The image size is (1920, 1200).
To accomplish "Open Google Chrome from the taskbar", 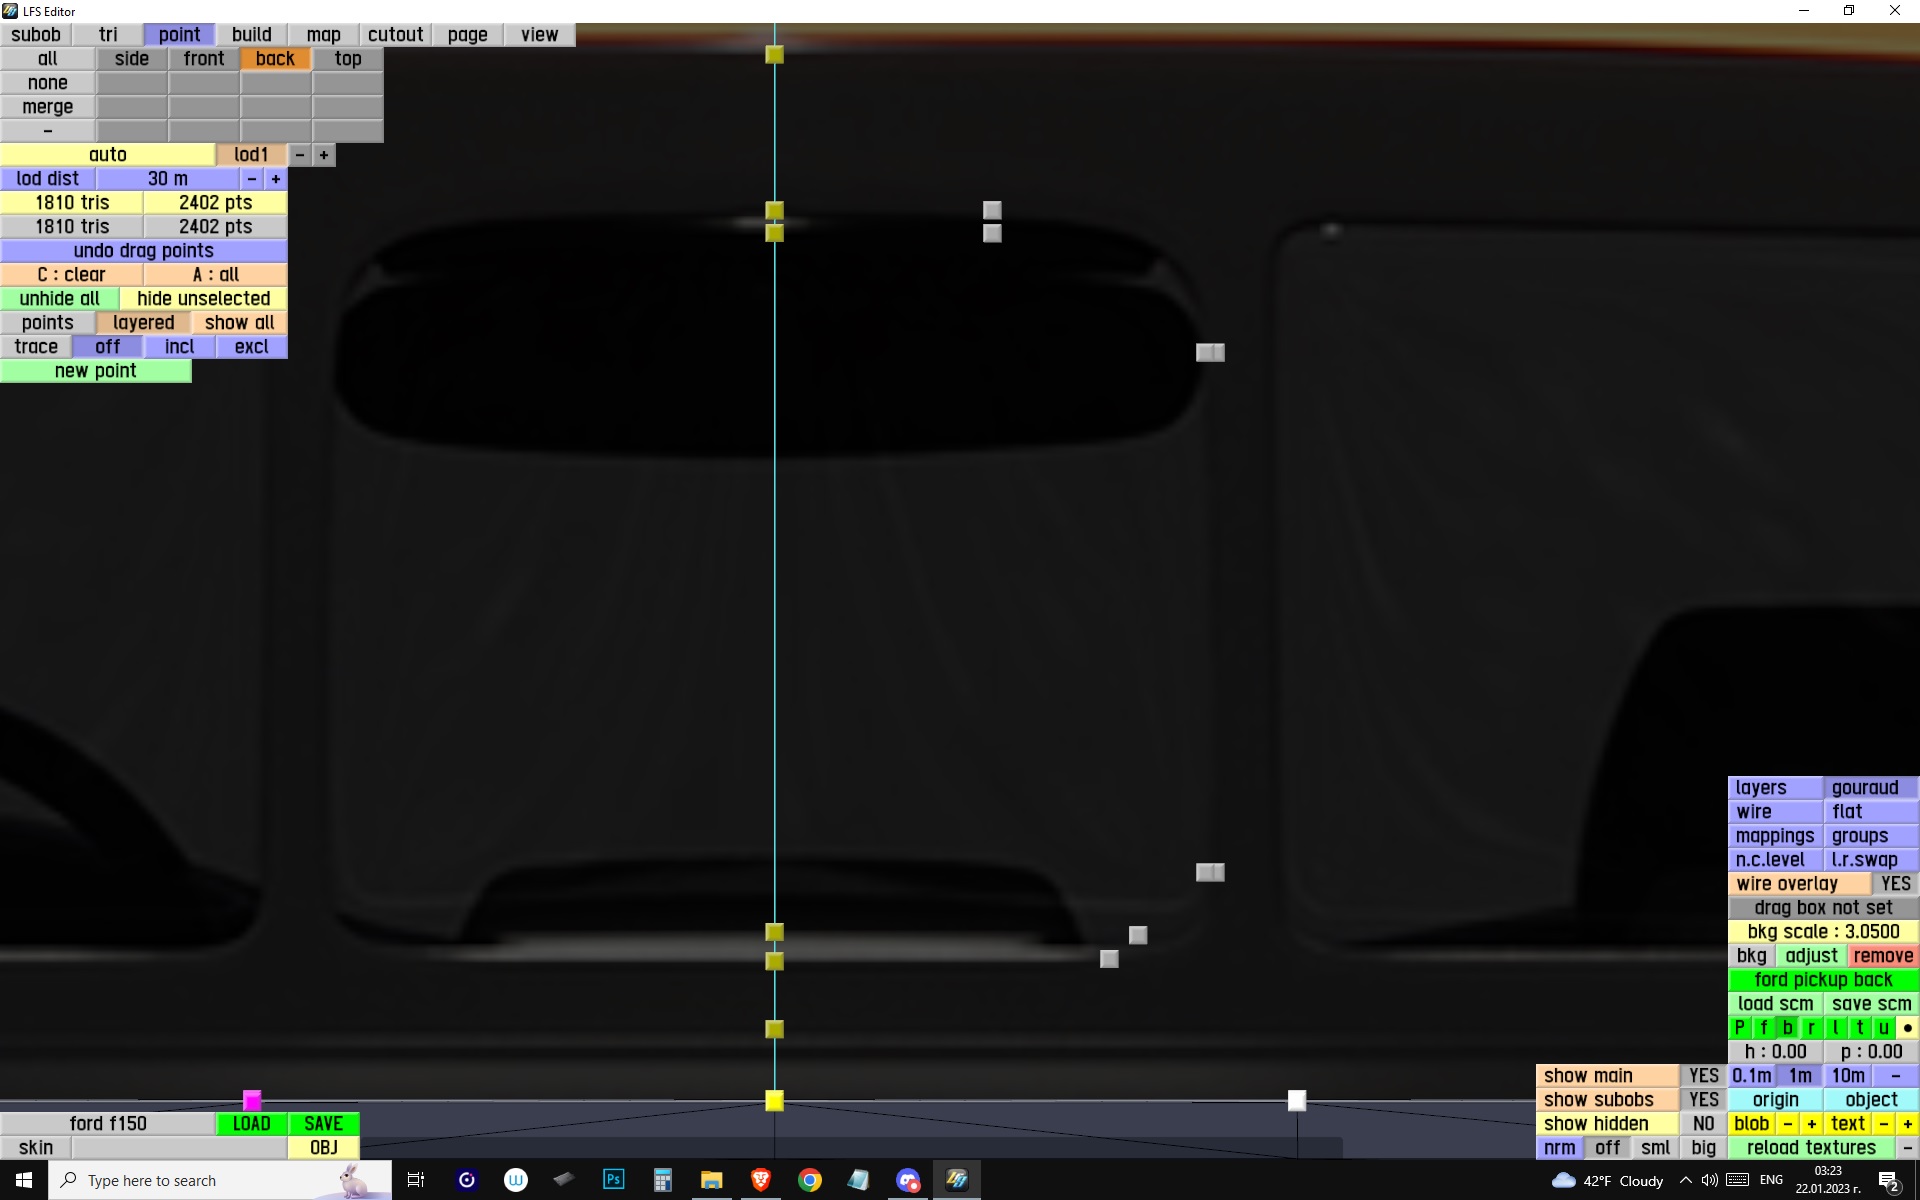I will click(809, 1180).
